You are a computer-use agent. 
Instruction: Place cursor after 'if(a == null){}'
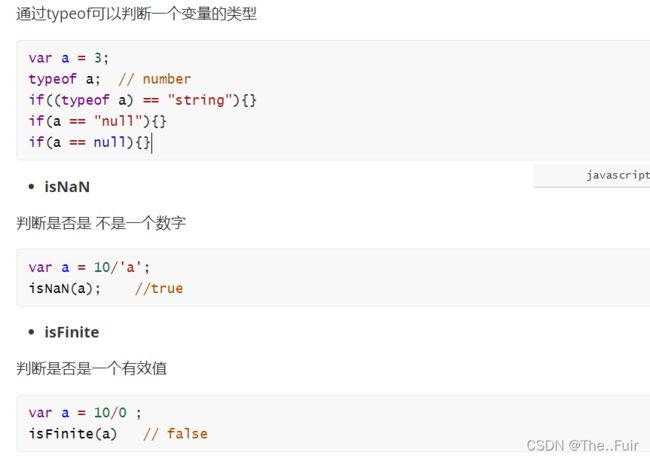point(152,143)
